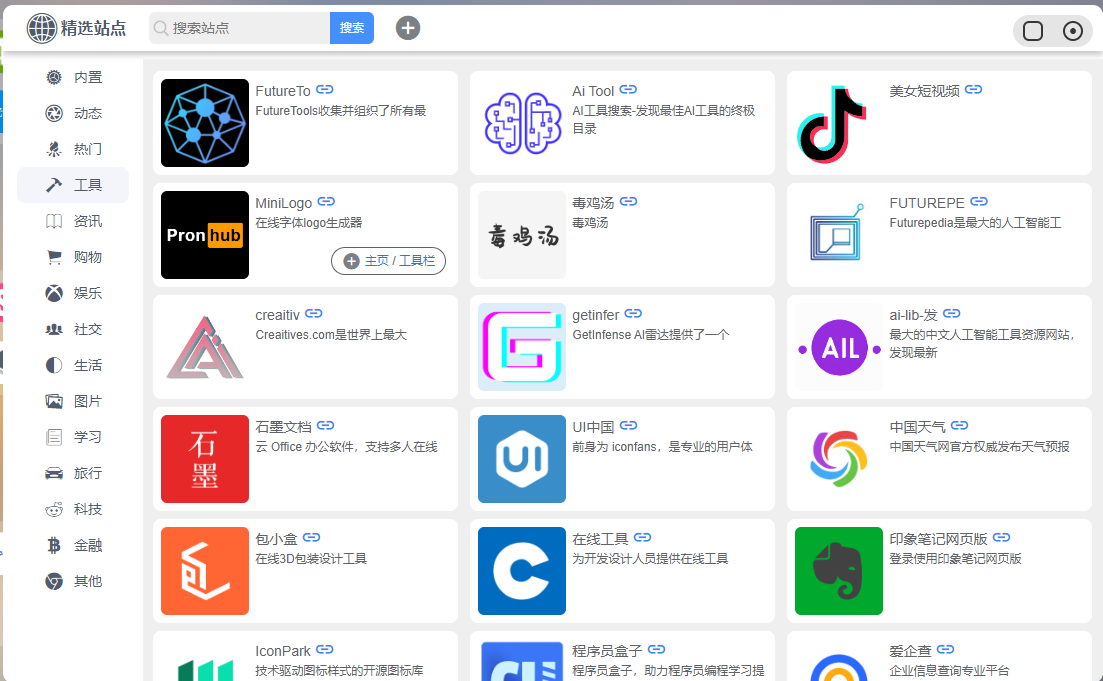The height and width of the screenshot is (681, 1103).
Task: Go to the 旅行 category
Action: coord(73,473)
